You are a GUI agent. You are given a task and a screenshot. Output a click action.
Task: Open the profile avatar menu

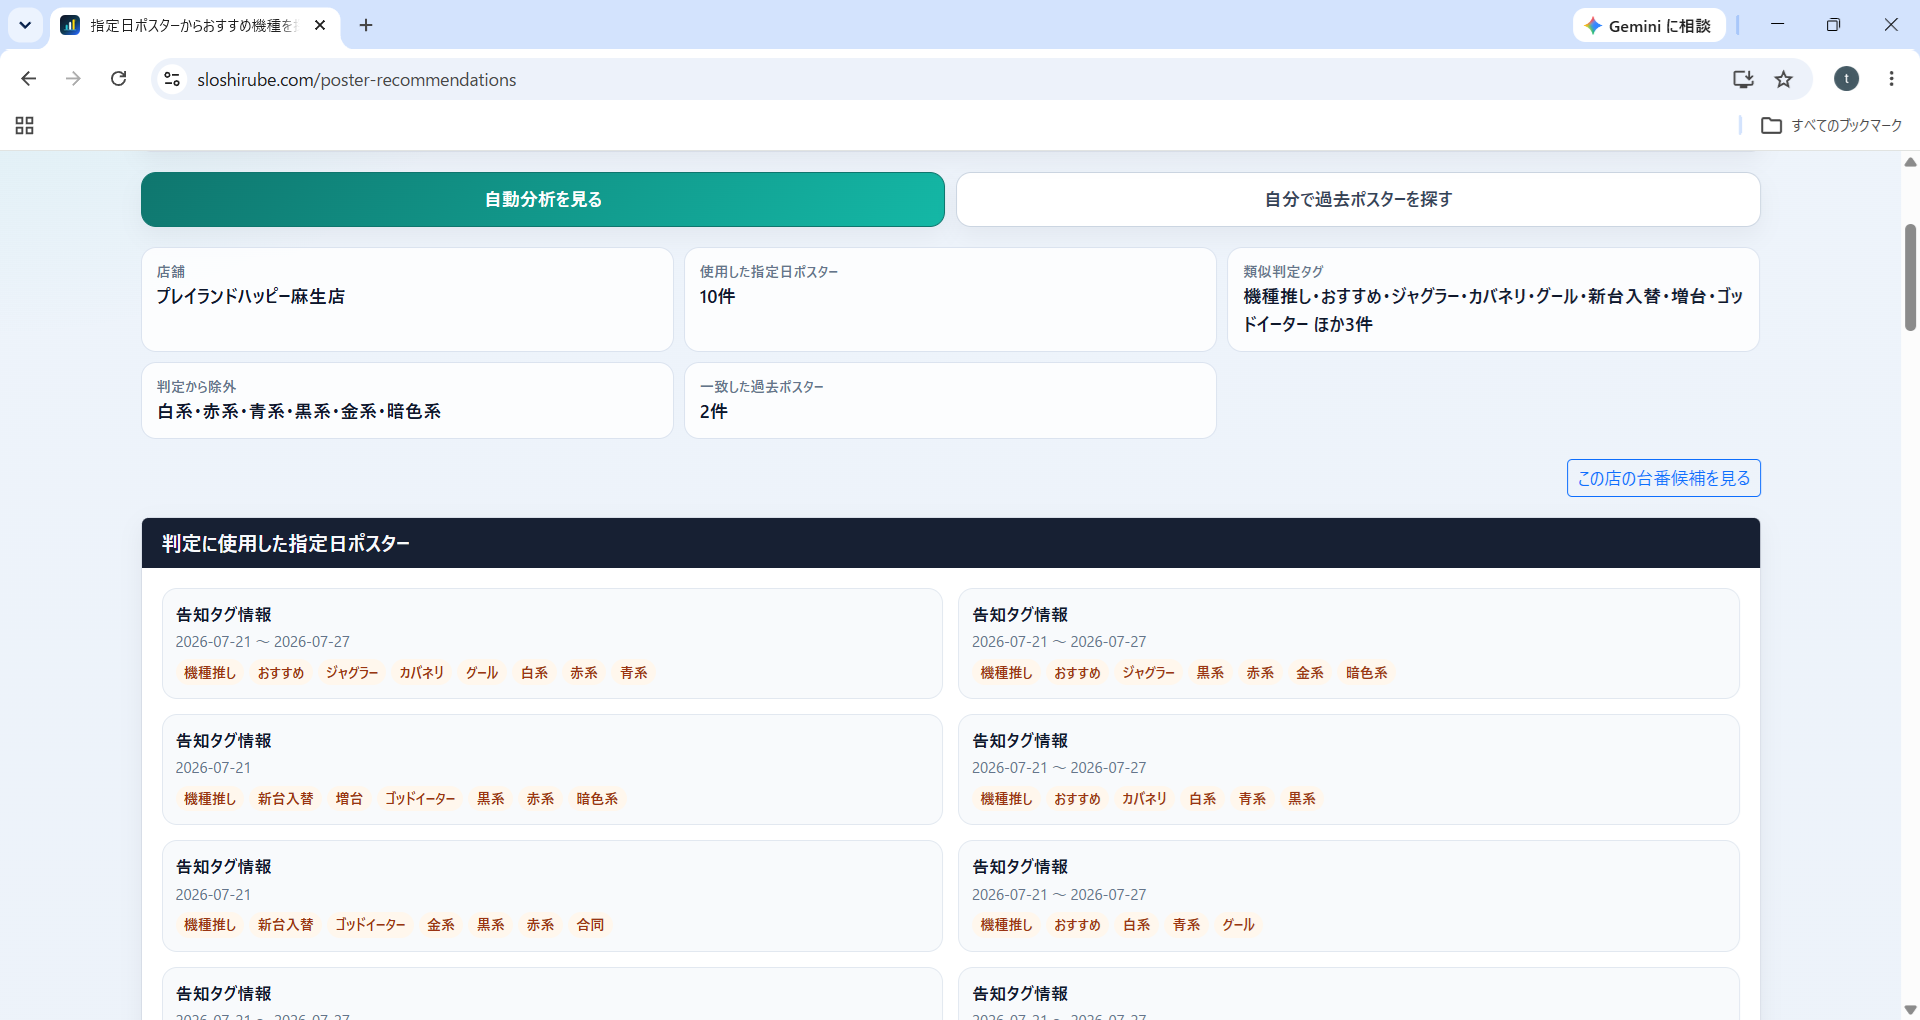1846,79
